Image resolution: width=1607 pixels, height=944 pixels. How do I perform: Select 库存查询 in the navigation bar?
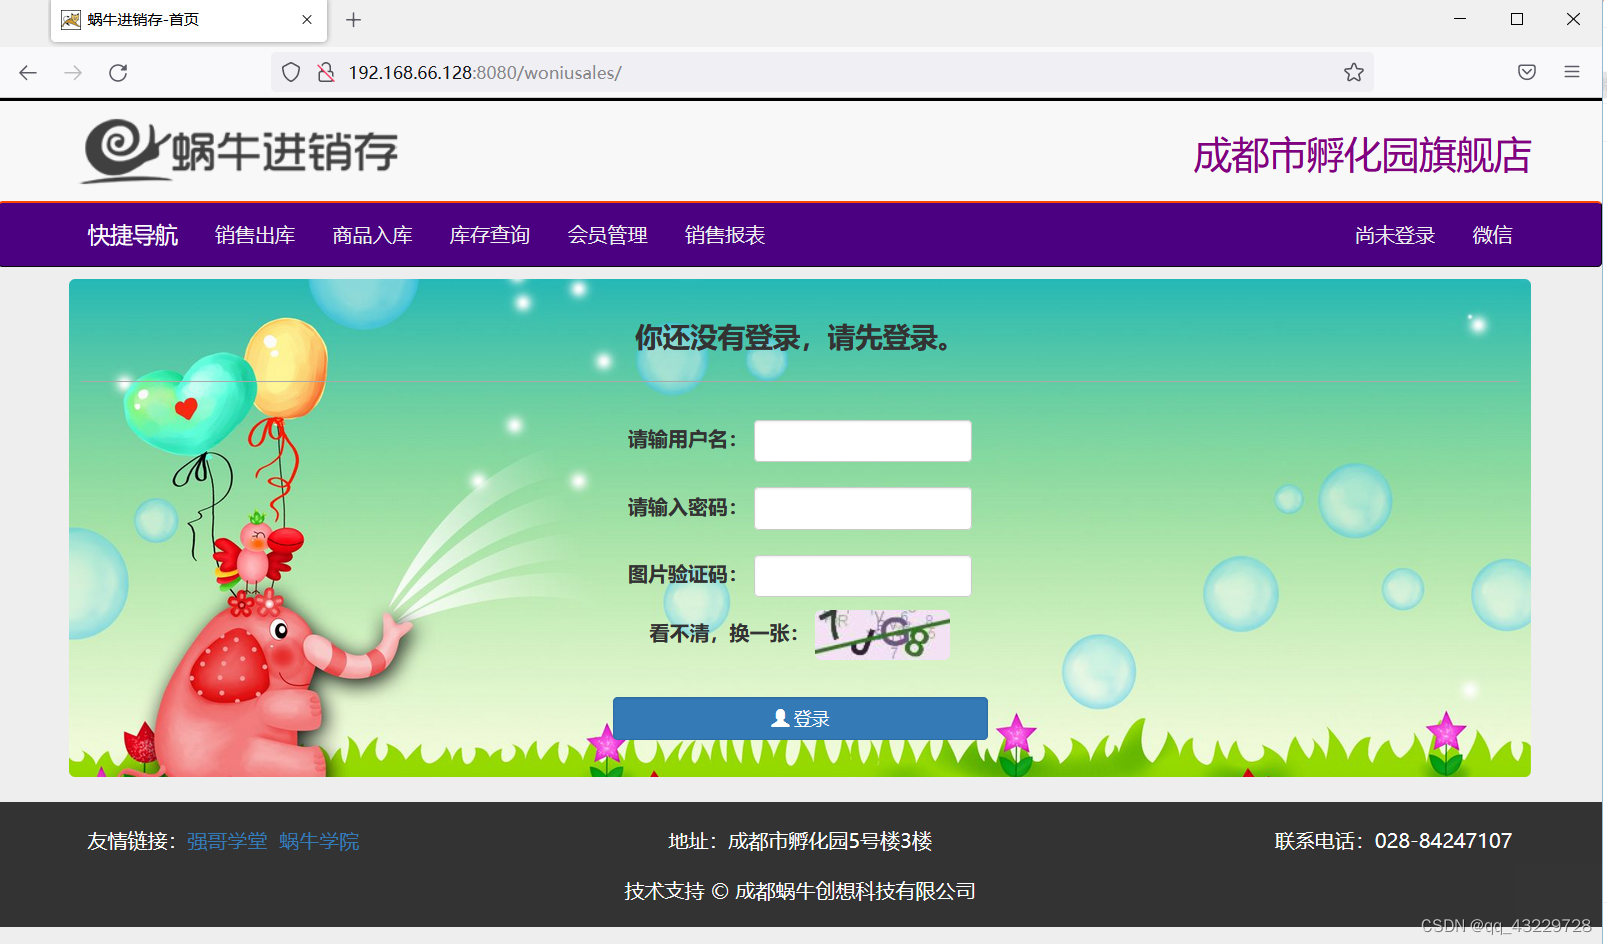coord(489,235)
